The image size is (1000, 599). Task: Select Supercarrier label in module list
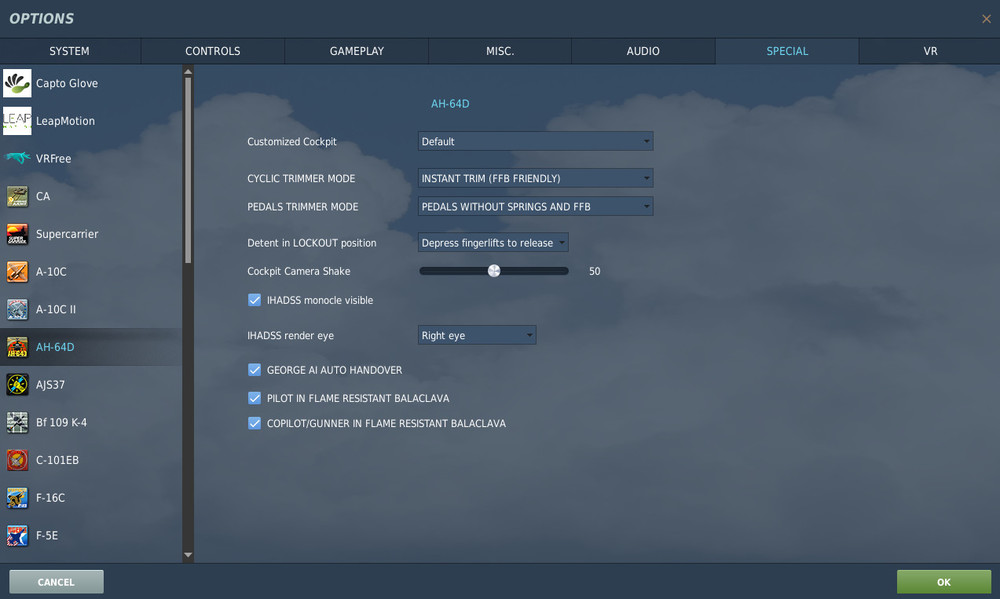click(x=67, y=234)
